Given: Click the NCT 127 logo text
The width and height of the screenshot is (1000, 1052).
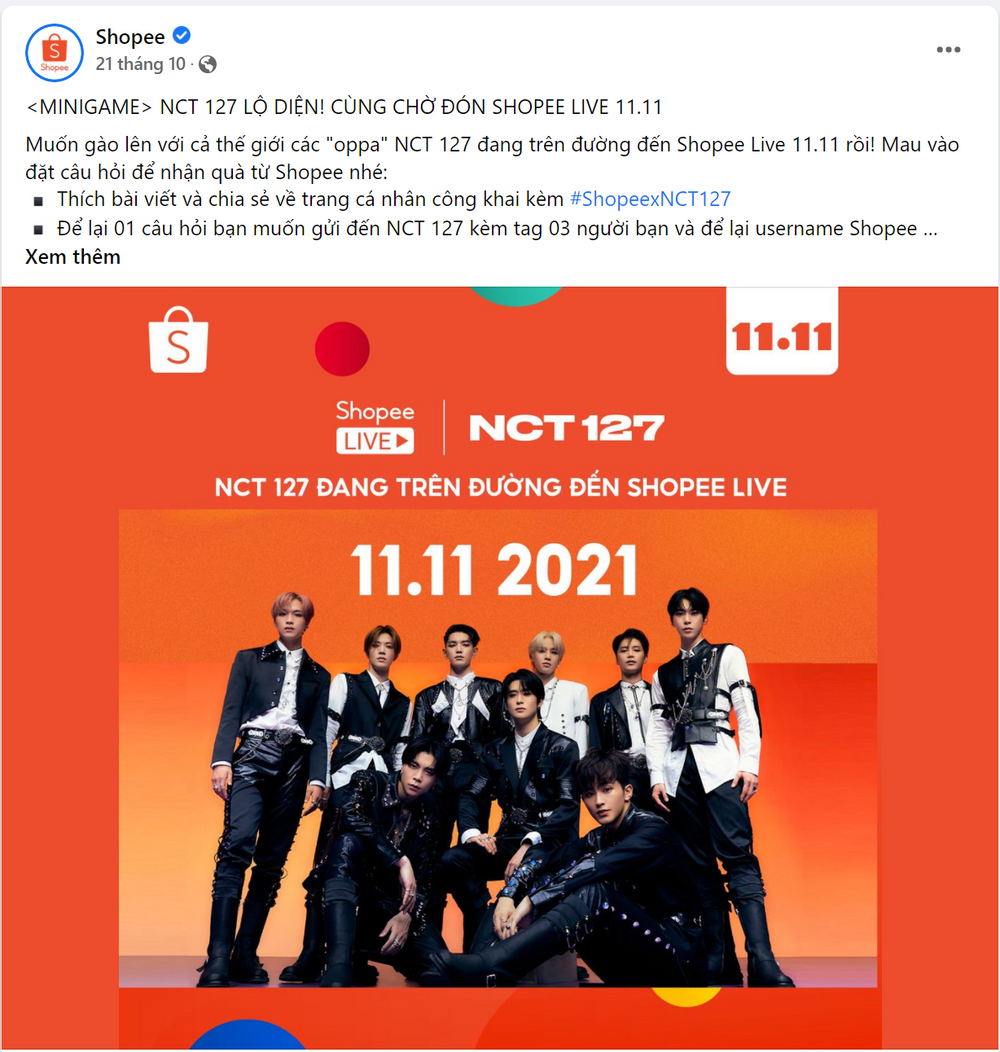Looking at the screenshot, I should (567, 428).
